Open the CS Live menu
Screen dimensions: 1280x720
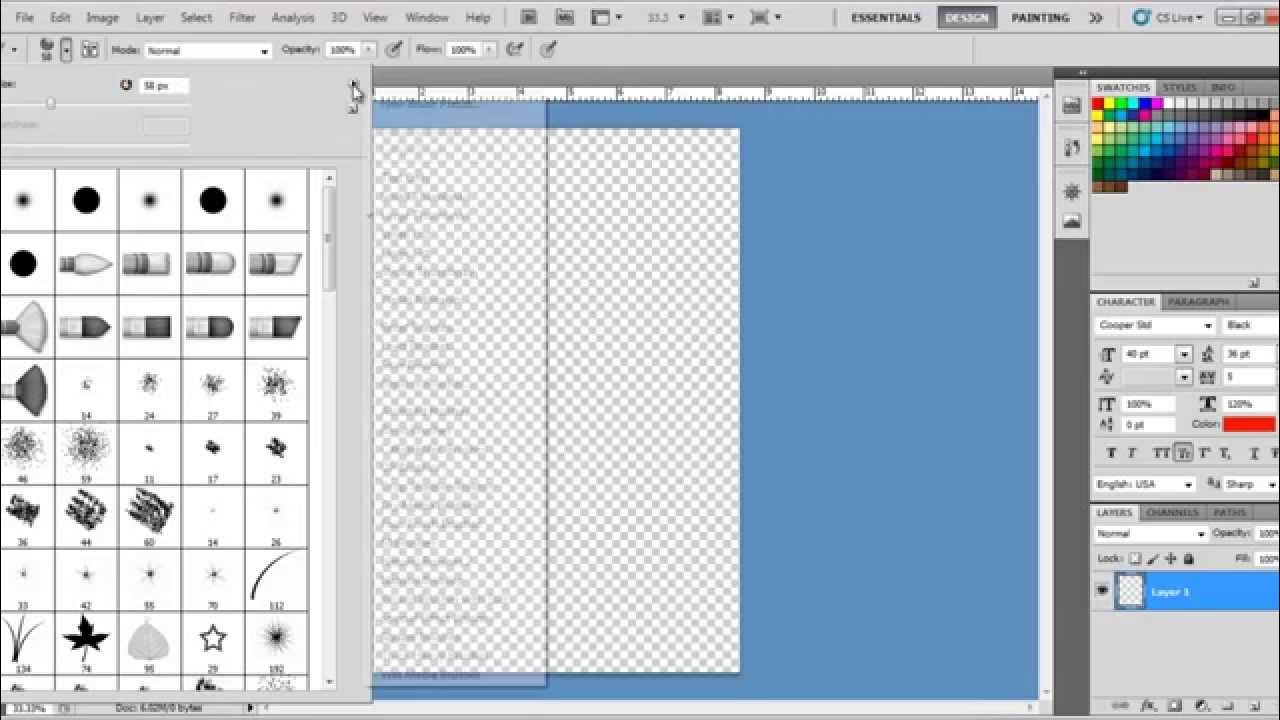click(x=1169, y=18)
